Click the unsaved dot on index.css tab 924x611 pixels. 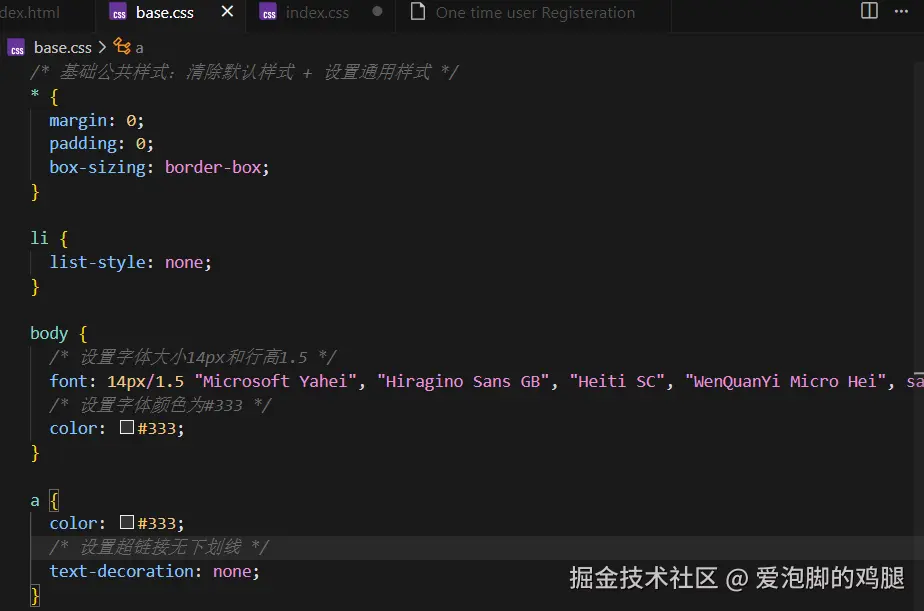pyautogui.click(x=377, y=12)
